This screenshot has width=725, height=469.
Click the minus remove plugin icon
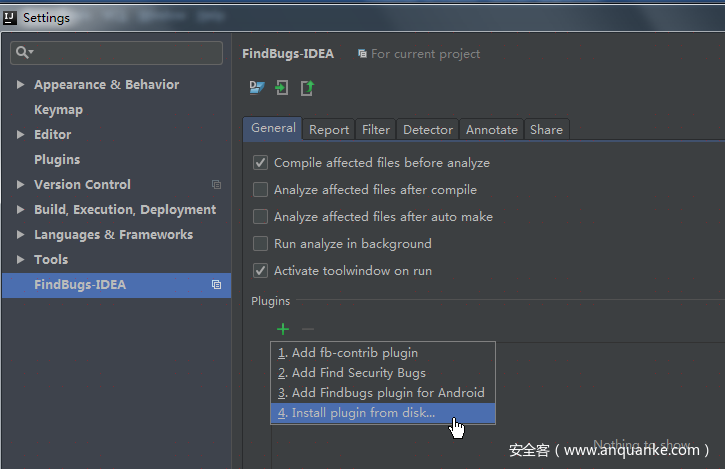click(308, 329)
